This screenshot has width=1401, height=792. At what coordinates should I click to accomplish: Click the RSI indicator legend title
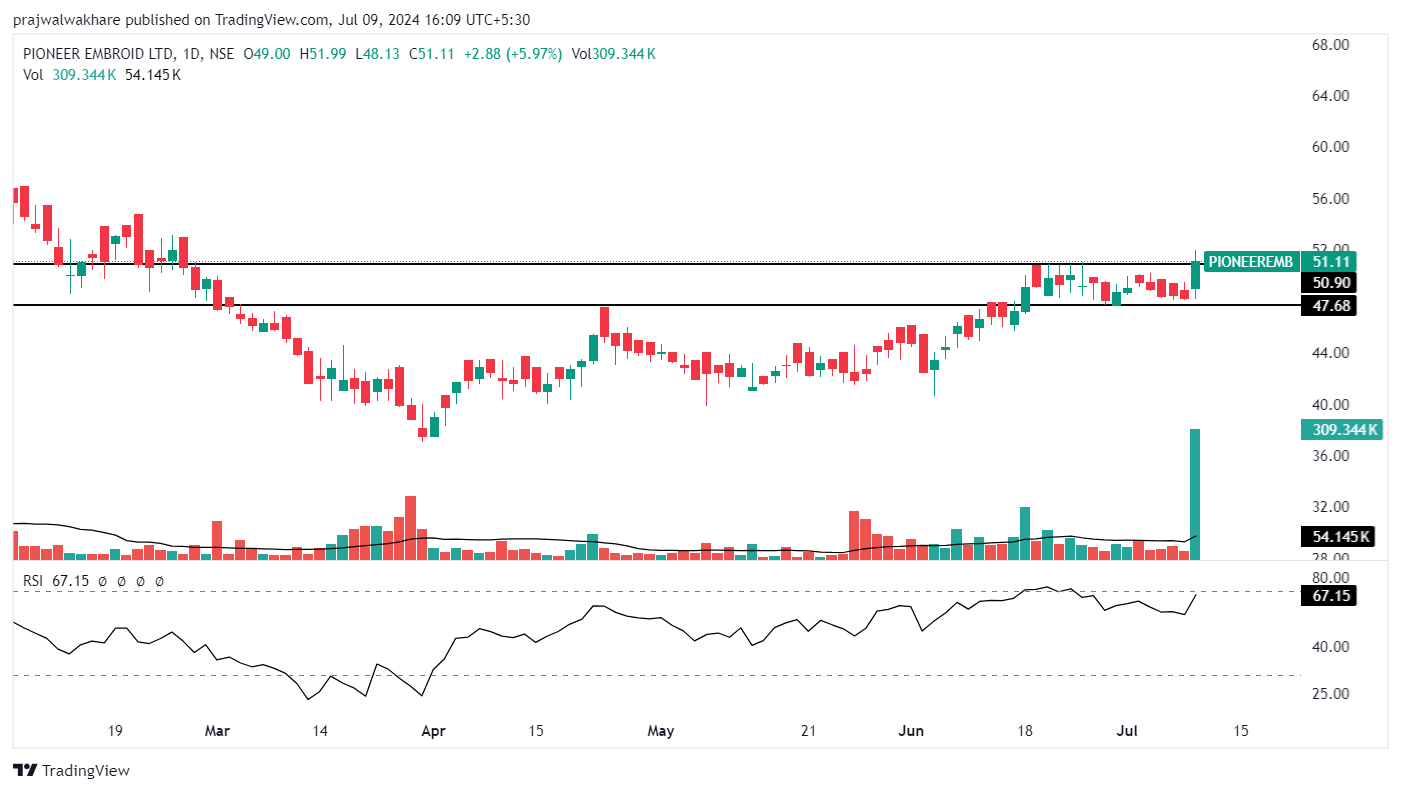pyautogui.click(x=36, y=581)
